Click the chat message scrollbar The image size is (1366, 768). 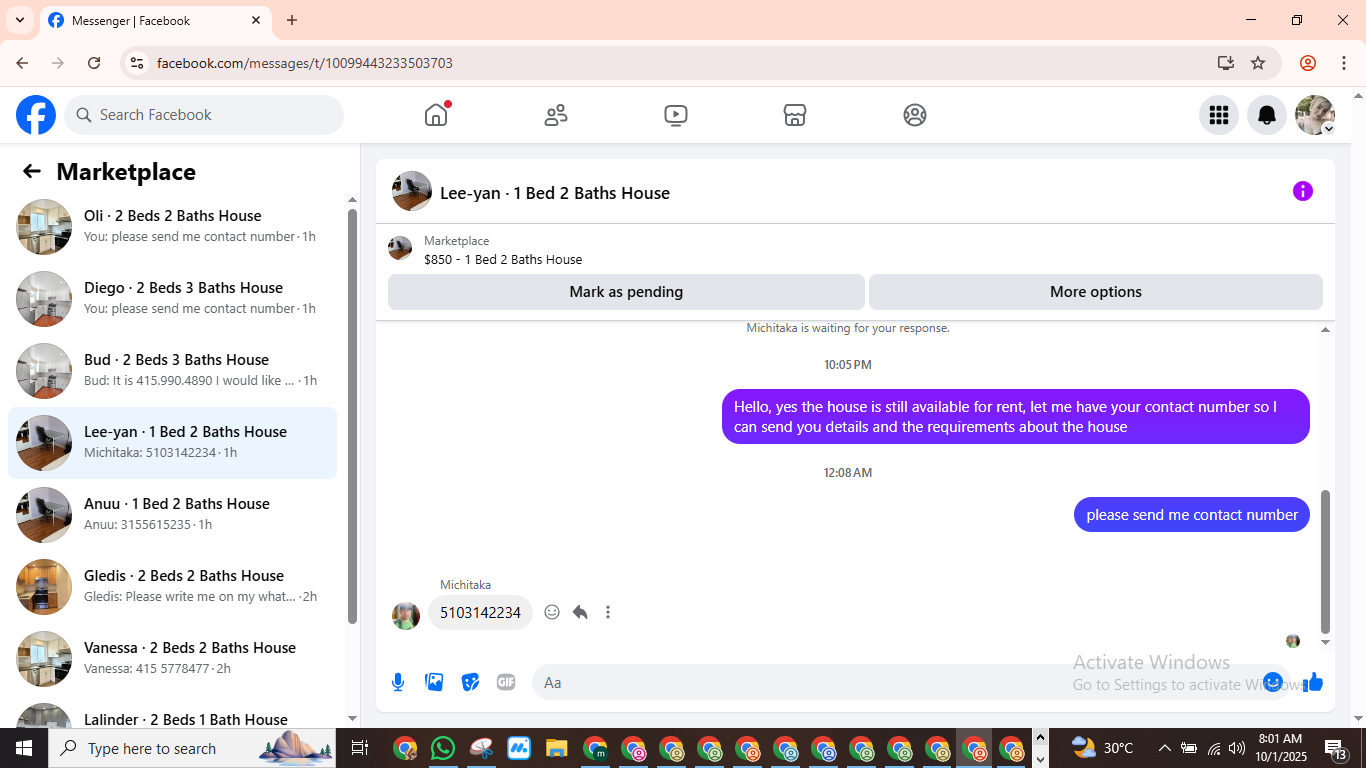coord(1326,562)
